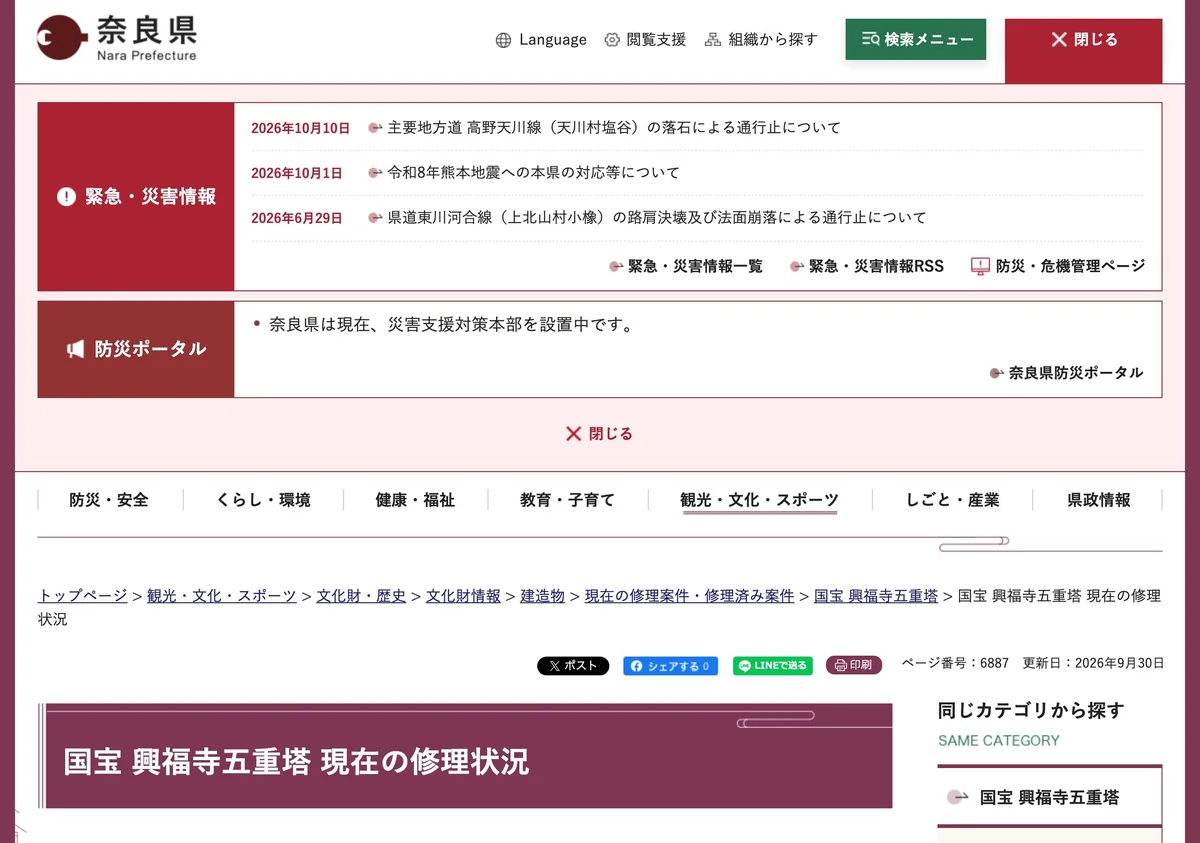The width and height of the screenshot is (1200, 843).
Task: Click the X icon in header 閉じる button
Action: coord(1059,40)
